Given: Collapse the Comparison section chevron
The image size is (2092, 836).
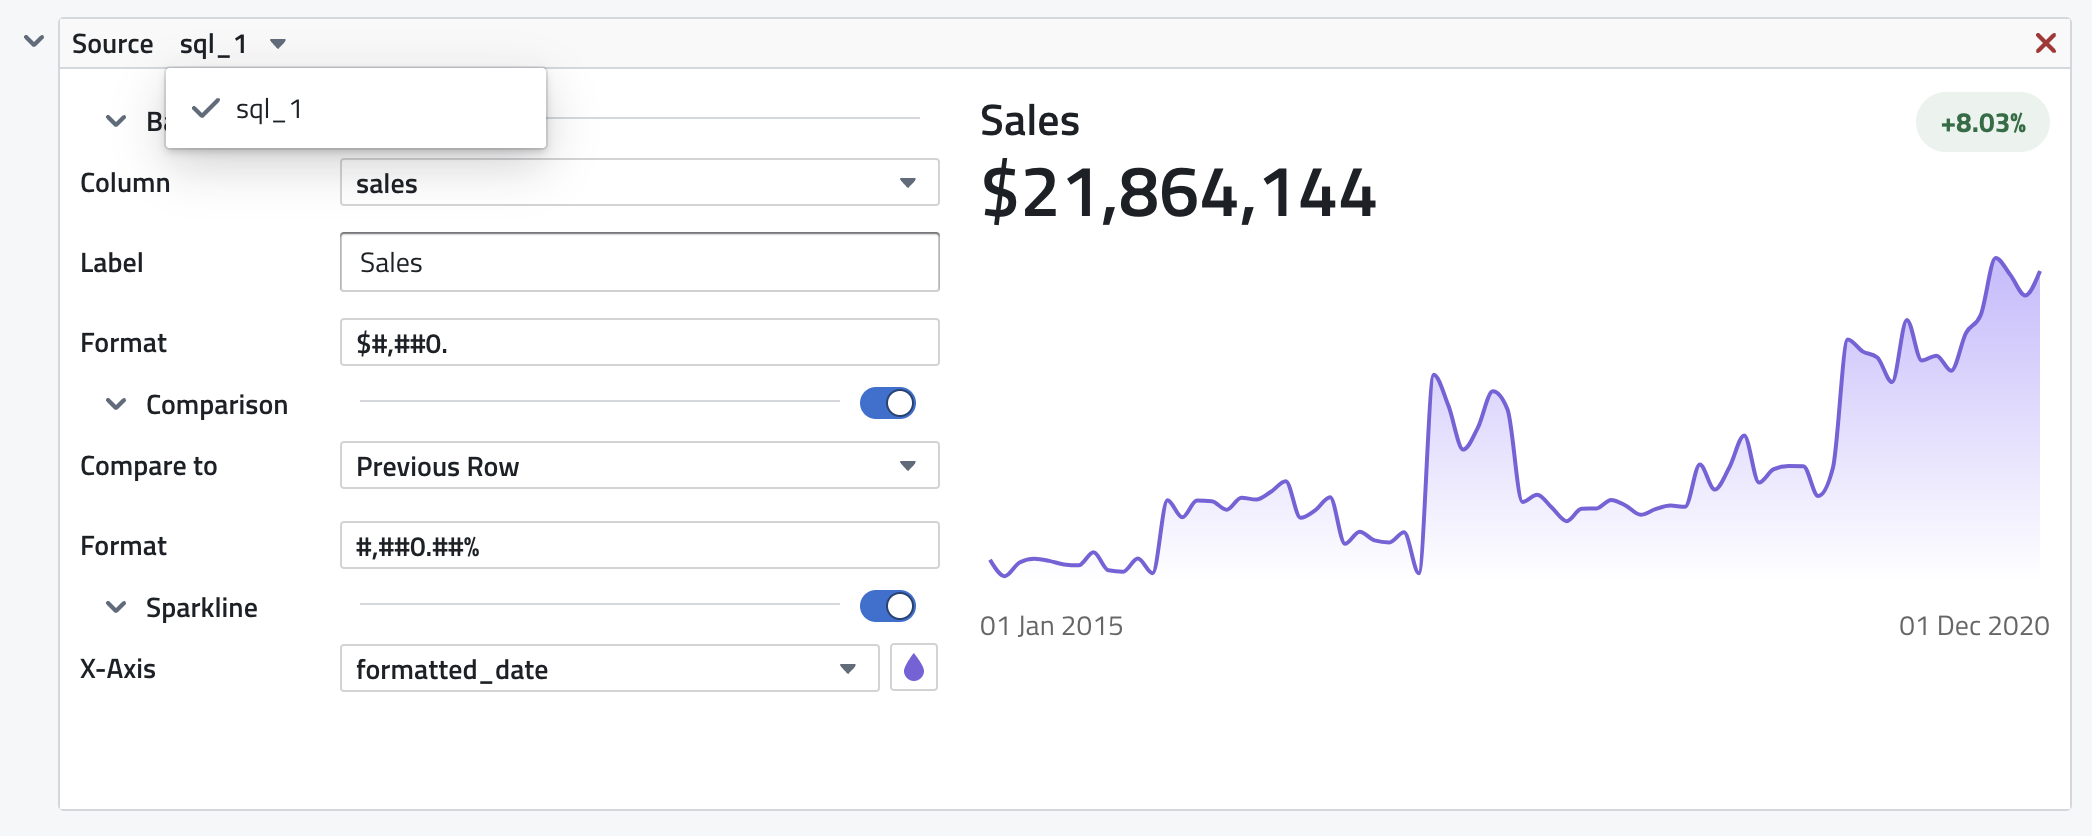Looking at the screenshot, I should point(116,404).
